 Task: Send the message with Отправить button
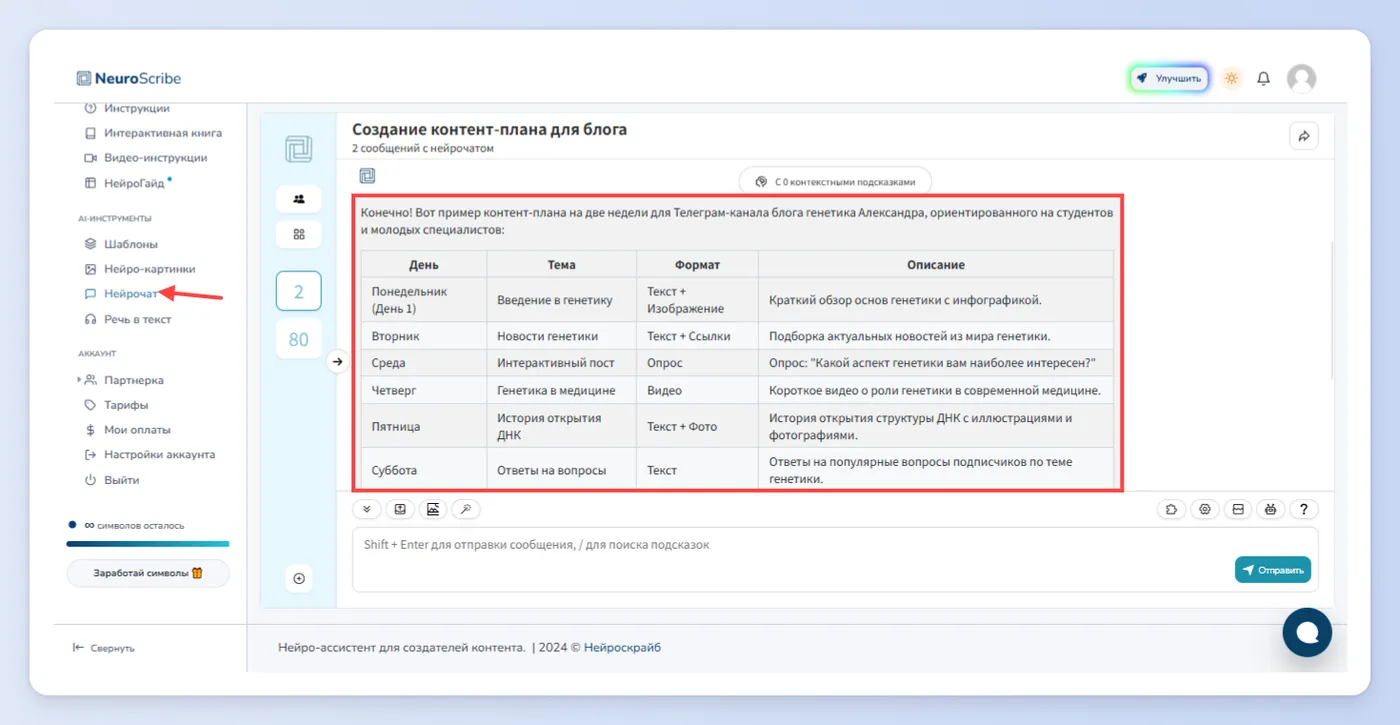point(1273,570)
